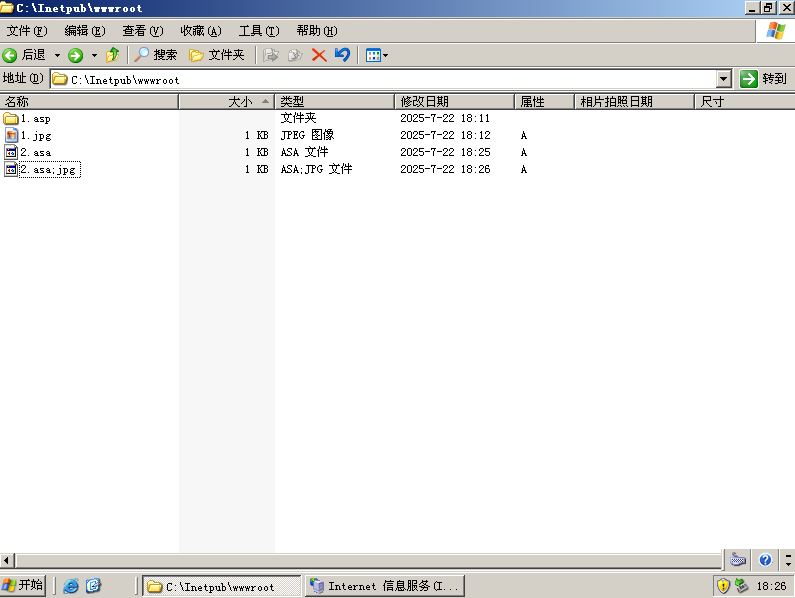Click the file name 2.asa
795x598 pixels.
pos(35,153)
